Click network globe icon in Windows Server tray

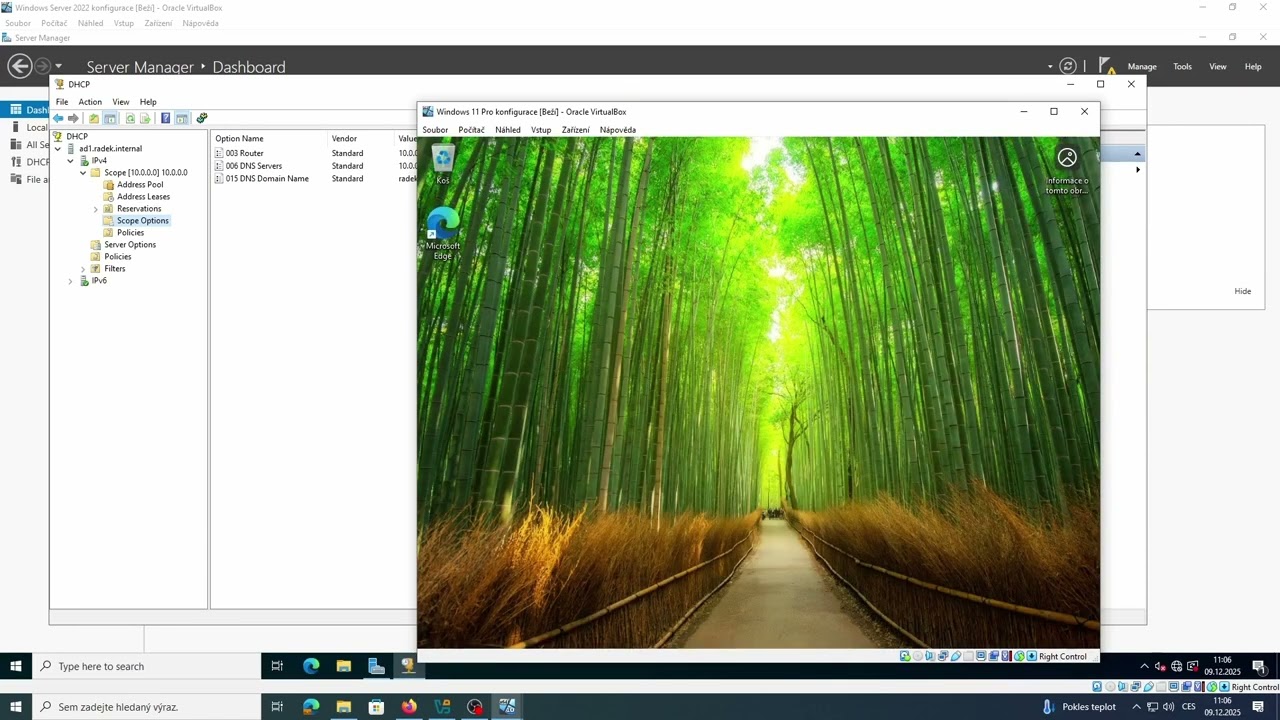(1177, 667)
